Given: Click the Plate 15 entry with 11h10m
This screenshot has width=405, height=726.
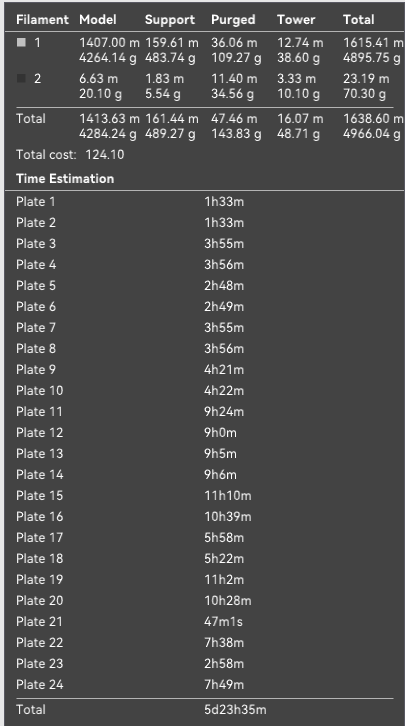Looking at the screenshot, I should tap(205, 495).
